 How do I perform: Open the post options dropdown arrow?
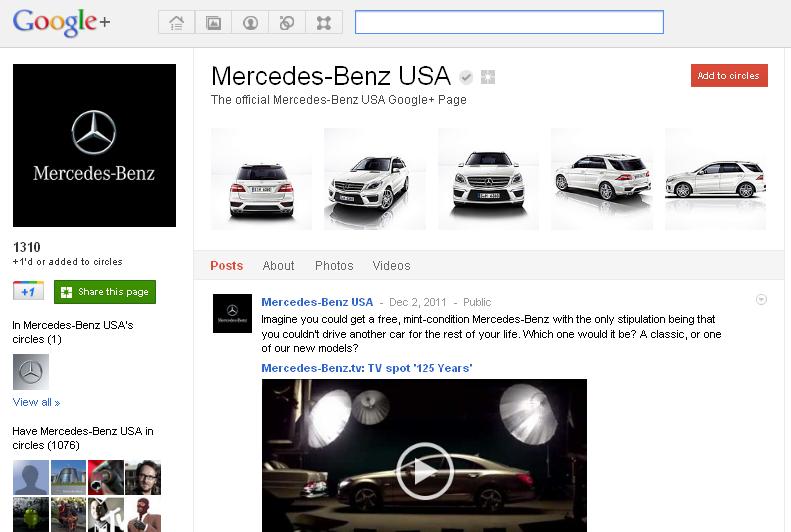click(x=761, y=300)
